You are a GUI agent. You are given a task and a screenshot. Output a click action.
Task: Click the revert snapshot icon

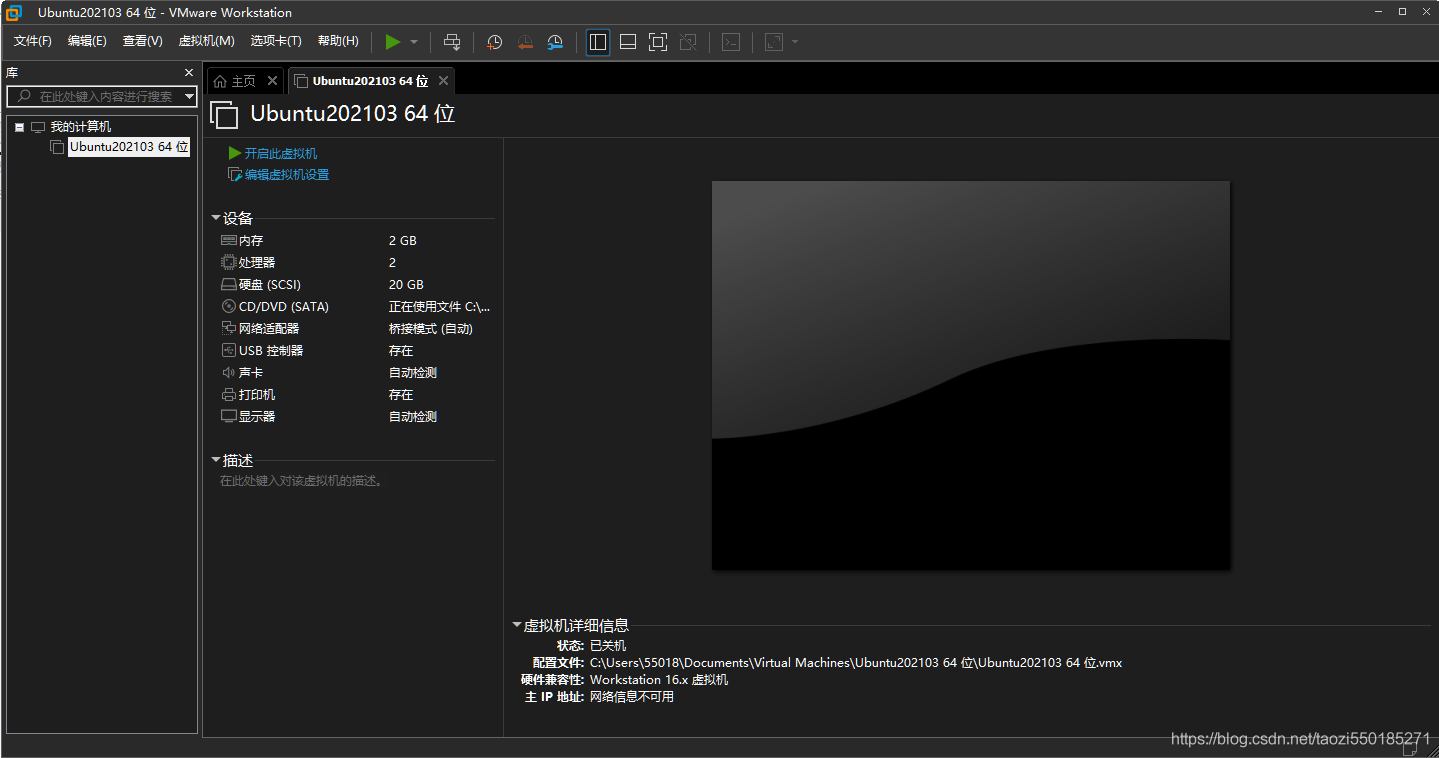click(x=524, y=42)
